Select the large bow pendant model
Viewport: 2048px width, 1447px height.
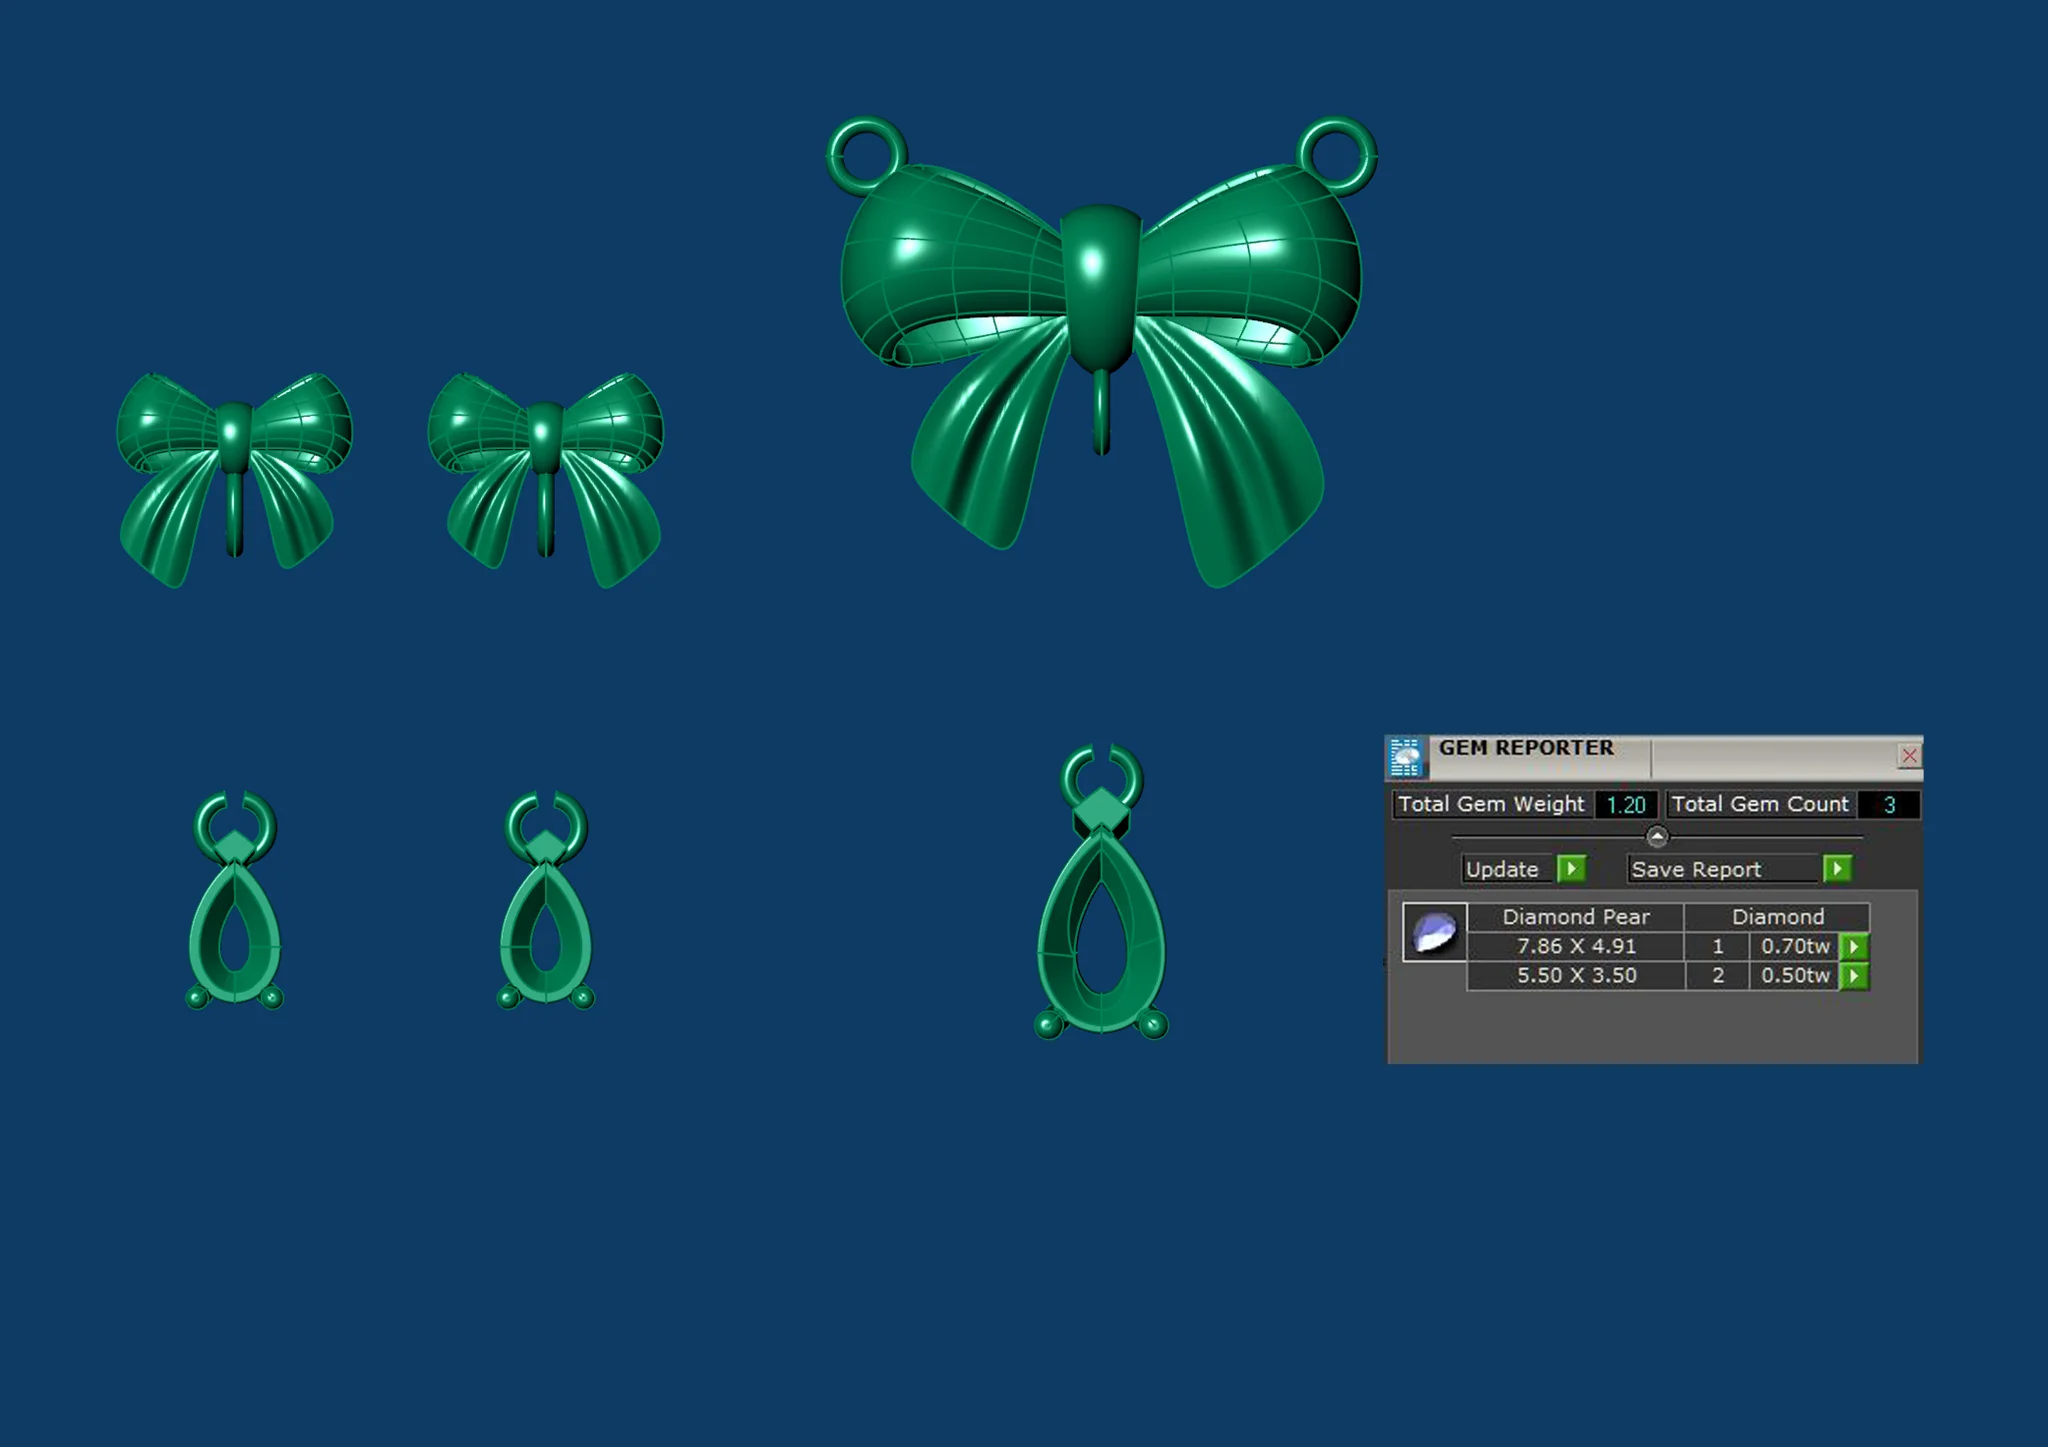1100,350
